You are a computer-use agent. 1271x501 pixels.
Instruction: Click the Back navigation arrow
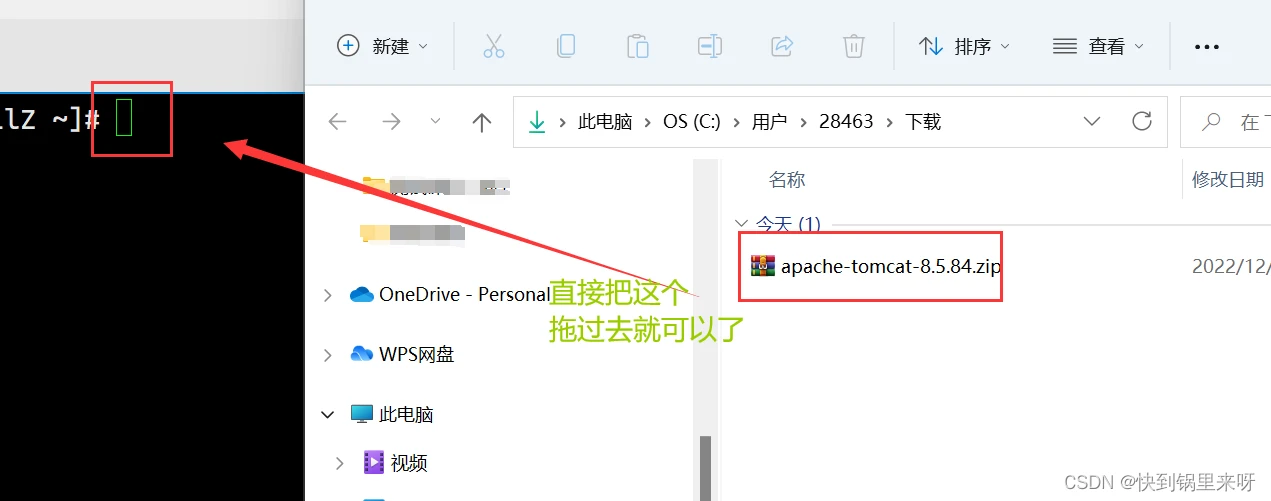[338, 122]
